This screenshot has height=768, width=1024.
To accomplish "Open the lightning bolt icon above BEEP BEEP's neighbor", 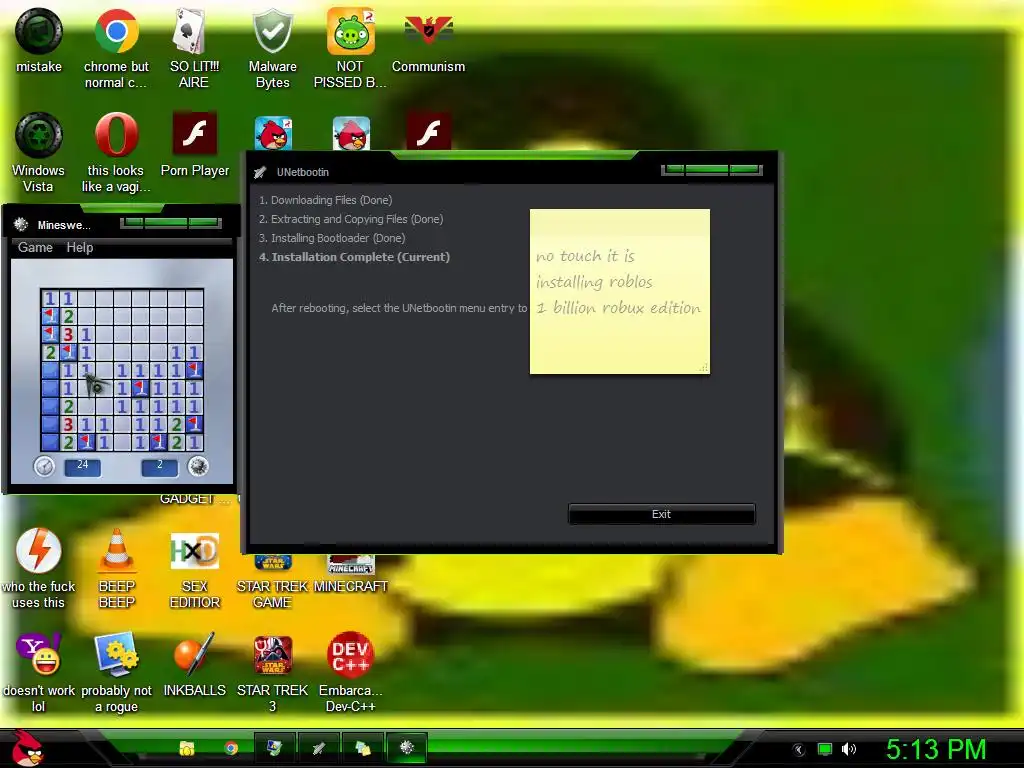I will (39, 551).
